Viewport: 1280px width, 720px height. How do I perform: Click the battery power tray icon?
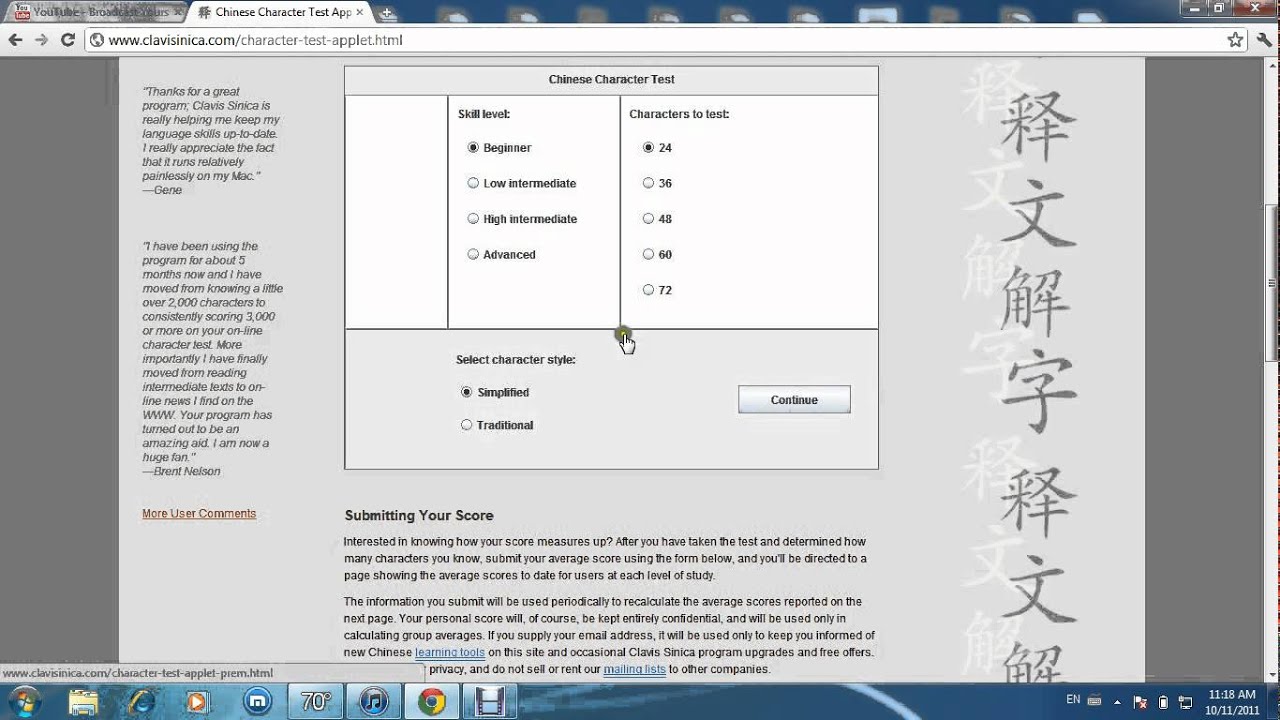pyautogui.click(x=1162, y=701)
